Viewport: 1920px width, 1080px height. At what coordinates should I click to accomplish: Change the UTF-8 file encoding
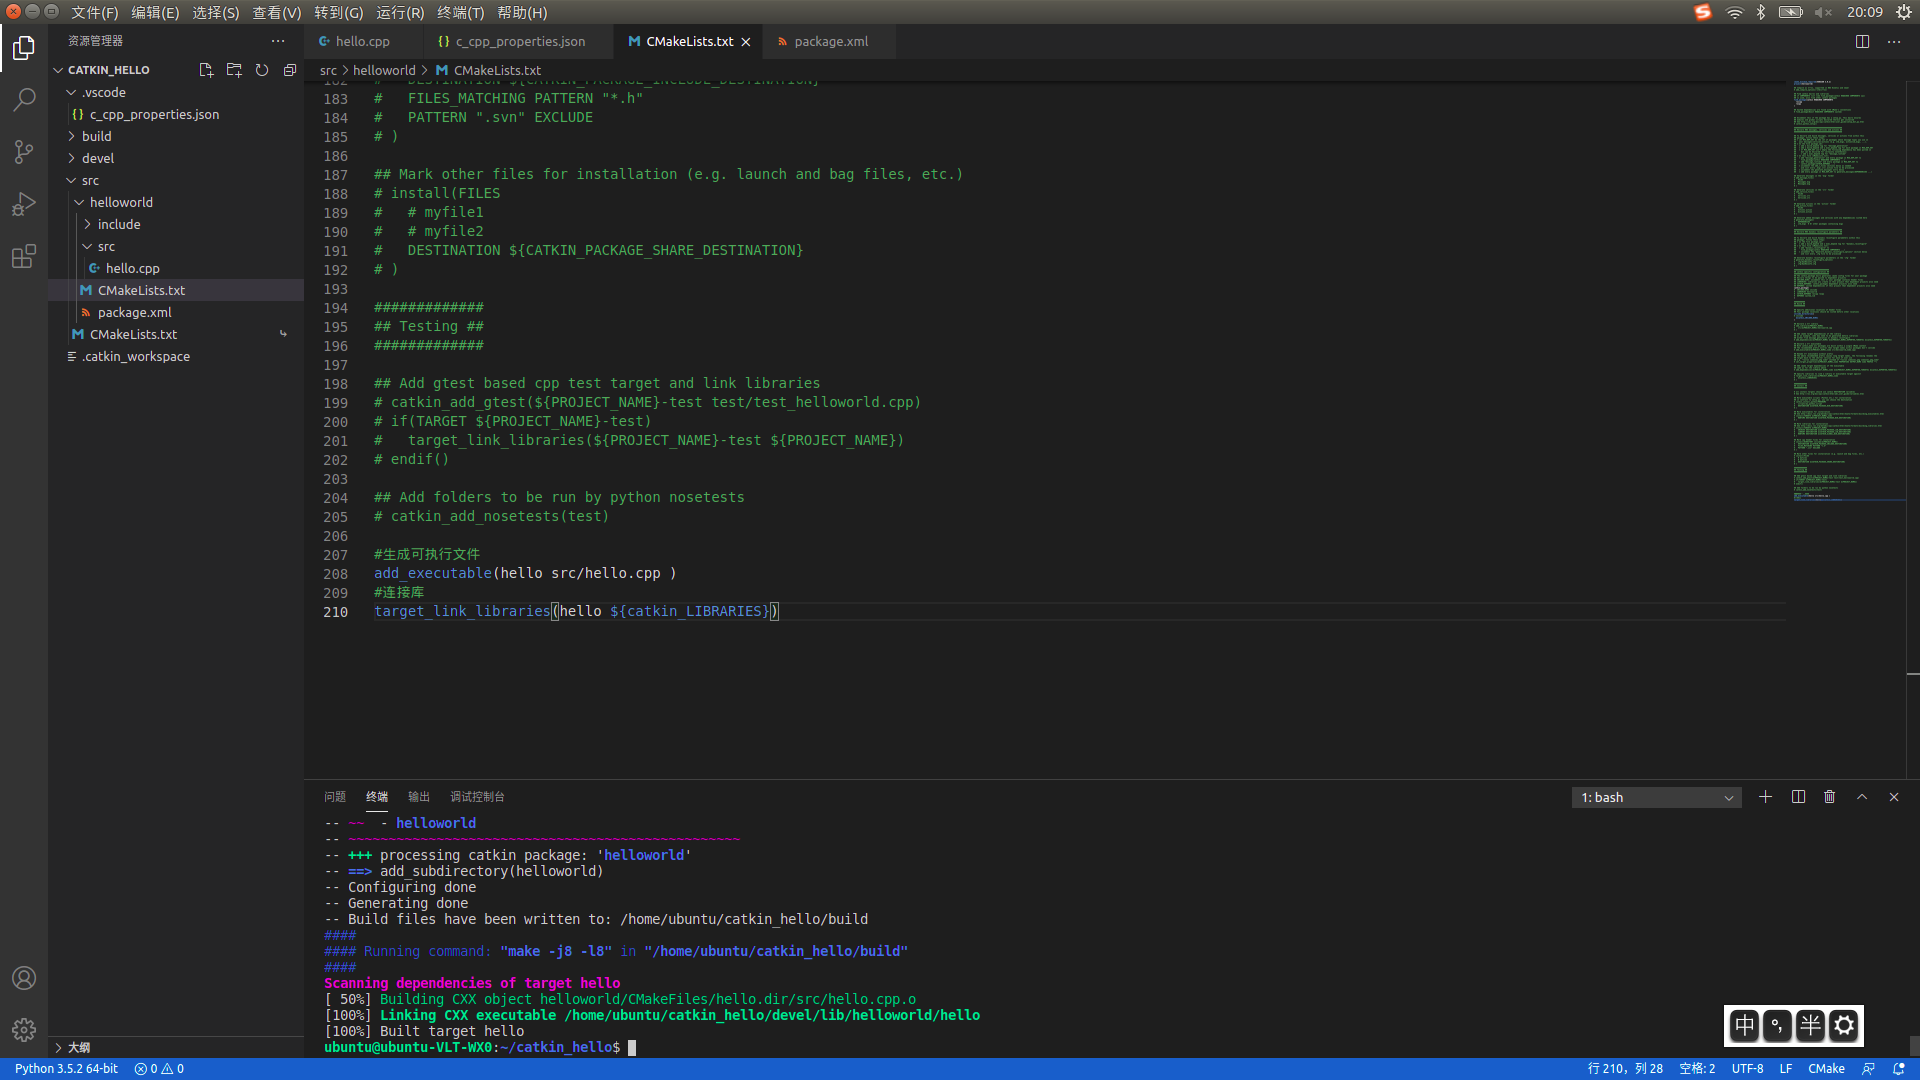(x=1748, y=1068)
